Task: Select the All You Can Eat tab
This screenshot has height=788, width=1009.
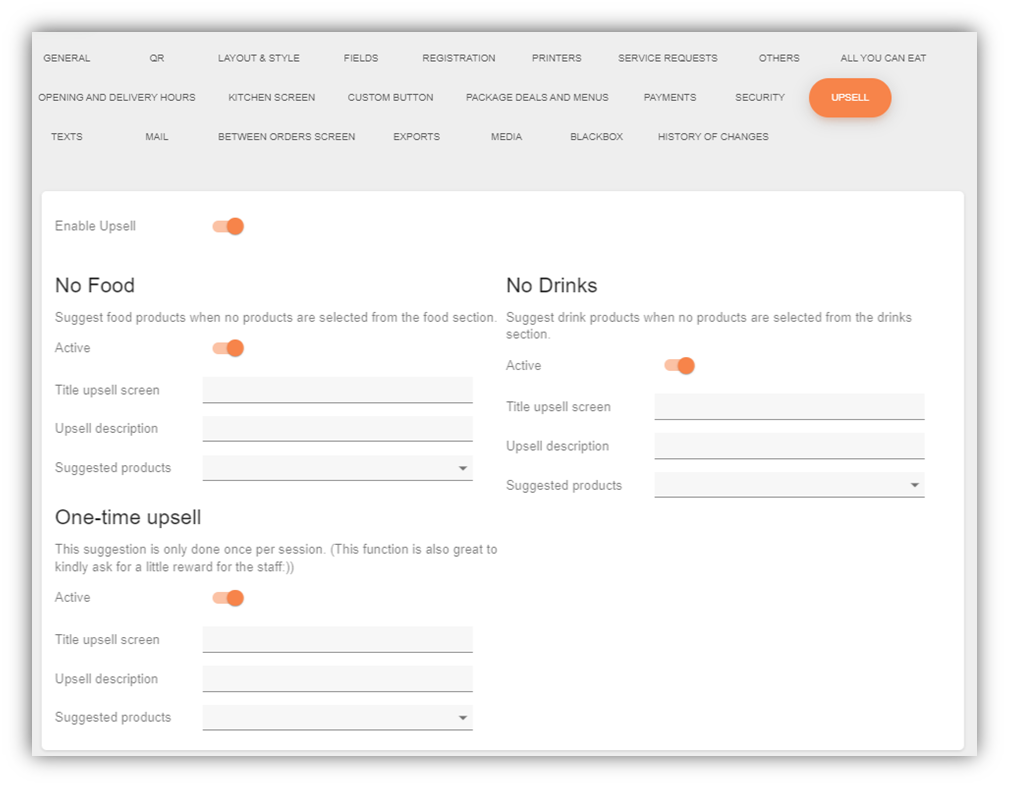Action: pyautogui.click(x=883, y=58)
